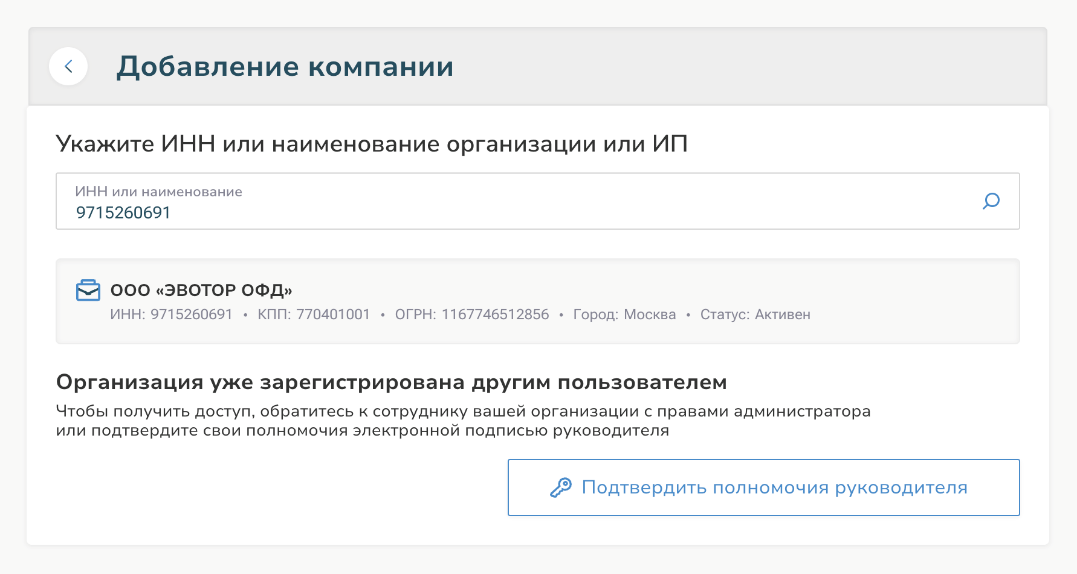Click the Город: Москва detail
The image size is (1077, 574).
click(624, 314)
